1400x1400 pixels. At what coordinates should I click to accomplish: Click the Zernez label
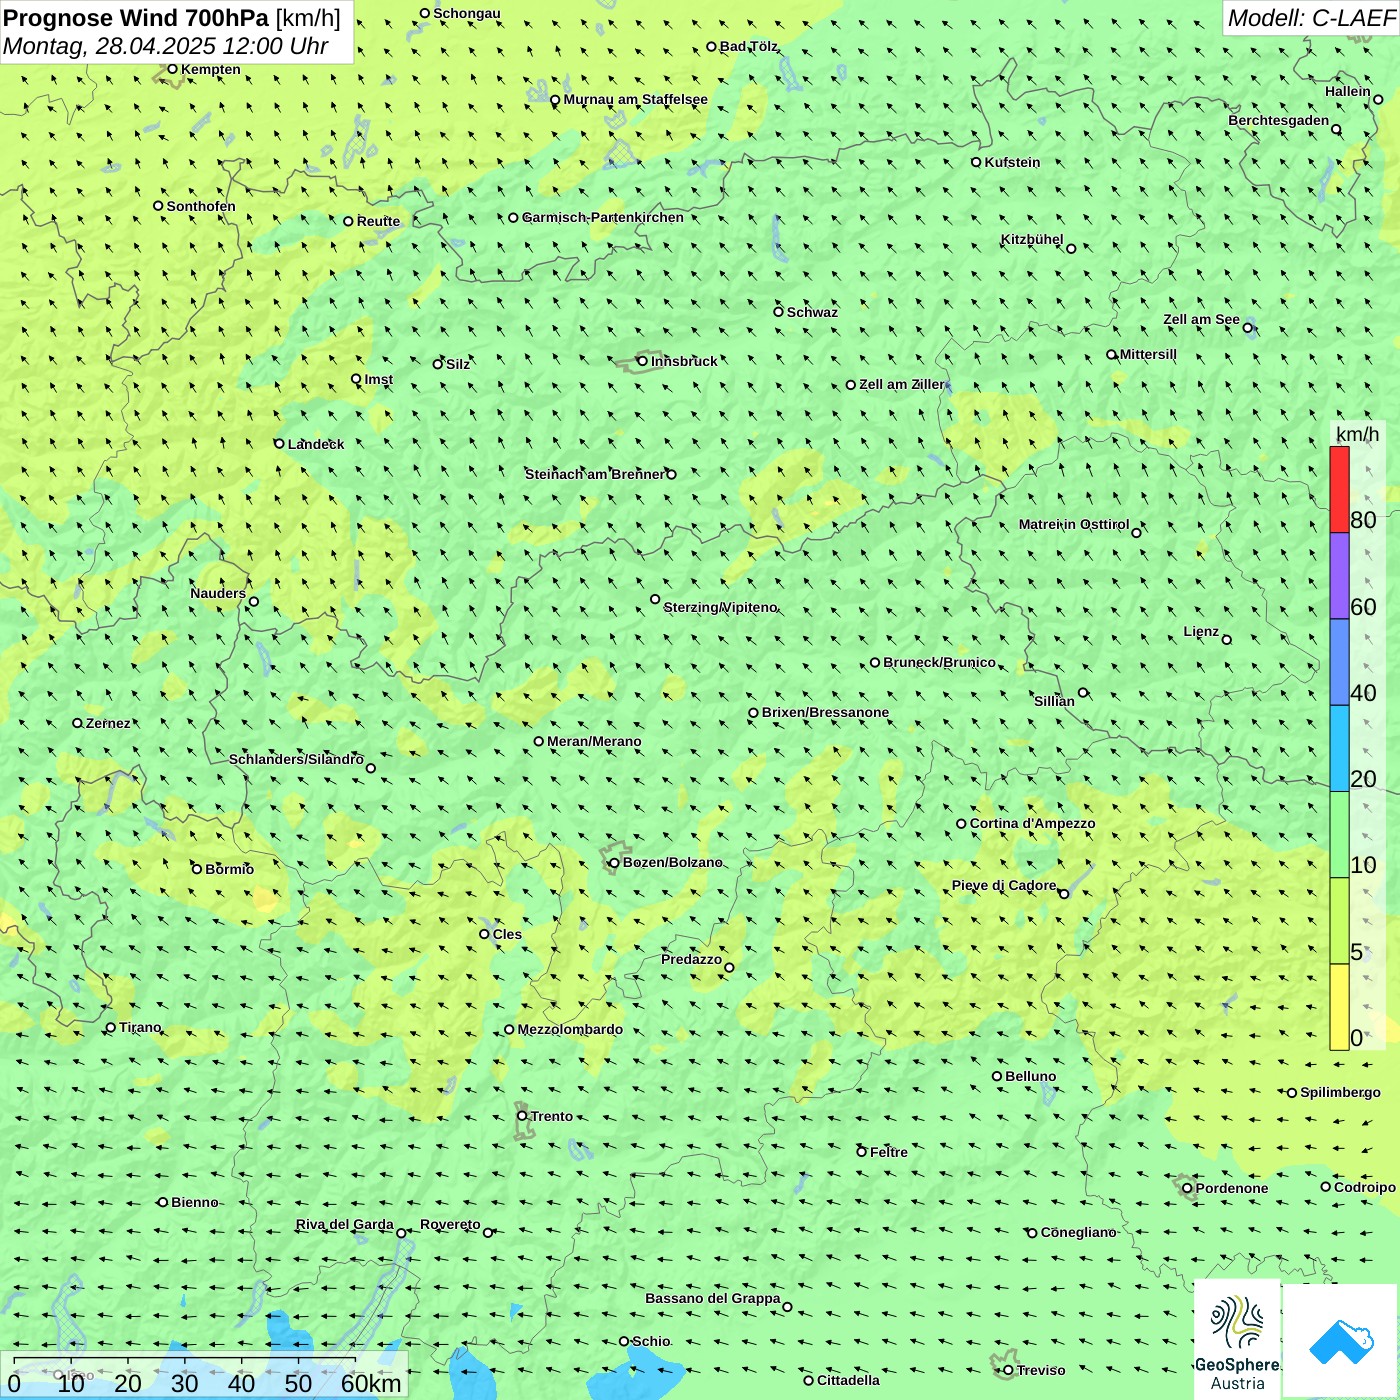click(x=107, y=723)
